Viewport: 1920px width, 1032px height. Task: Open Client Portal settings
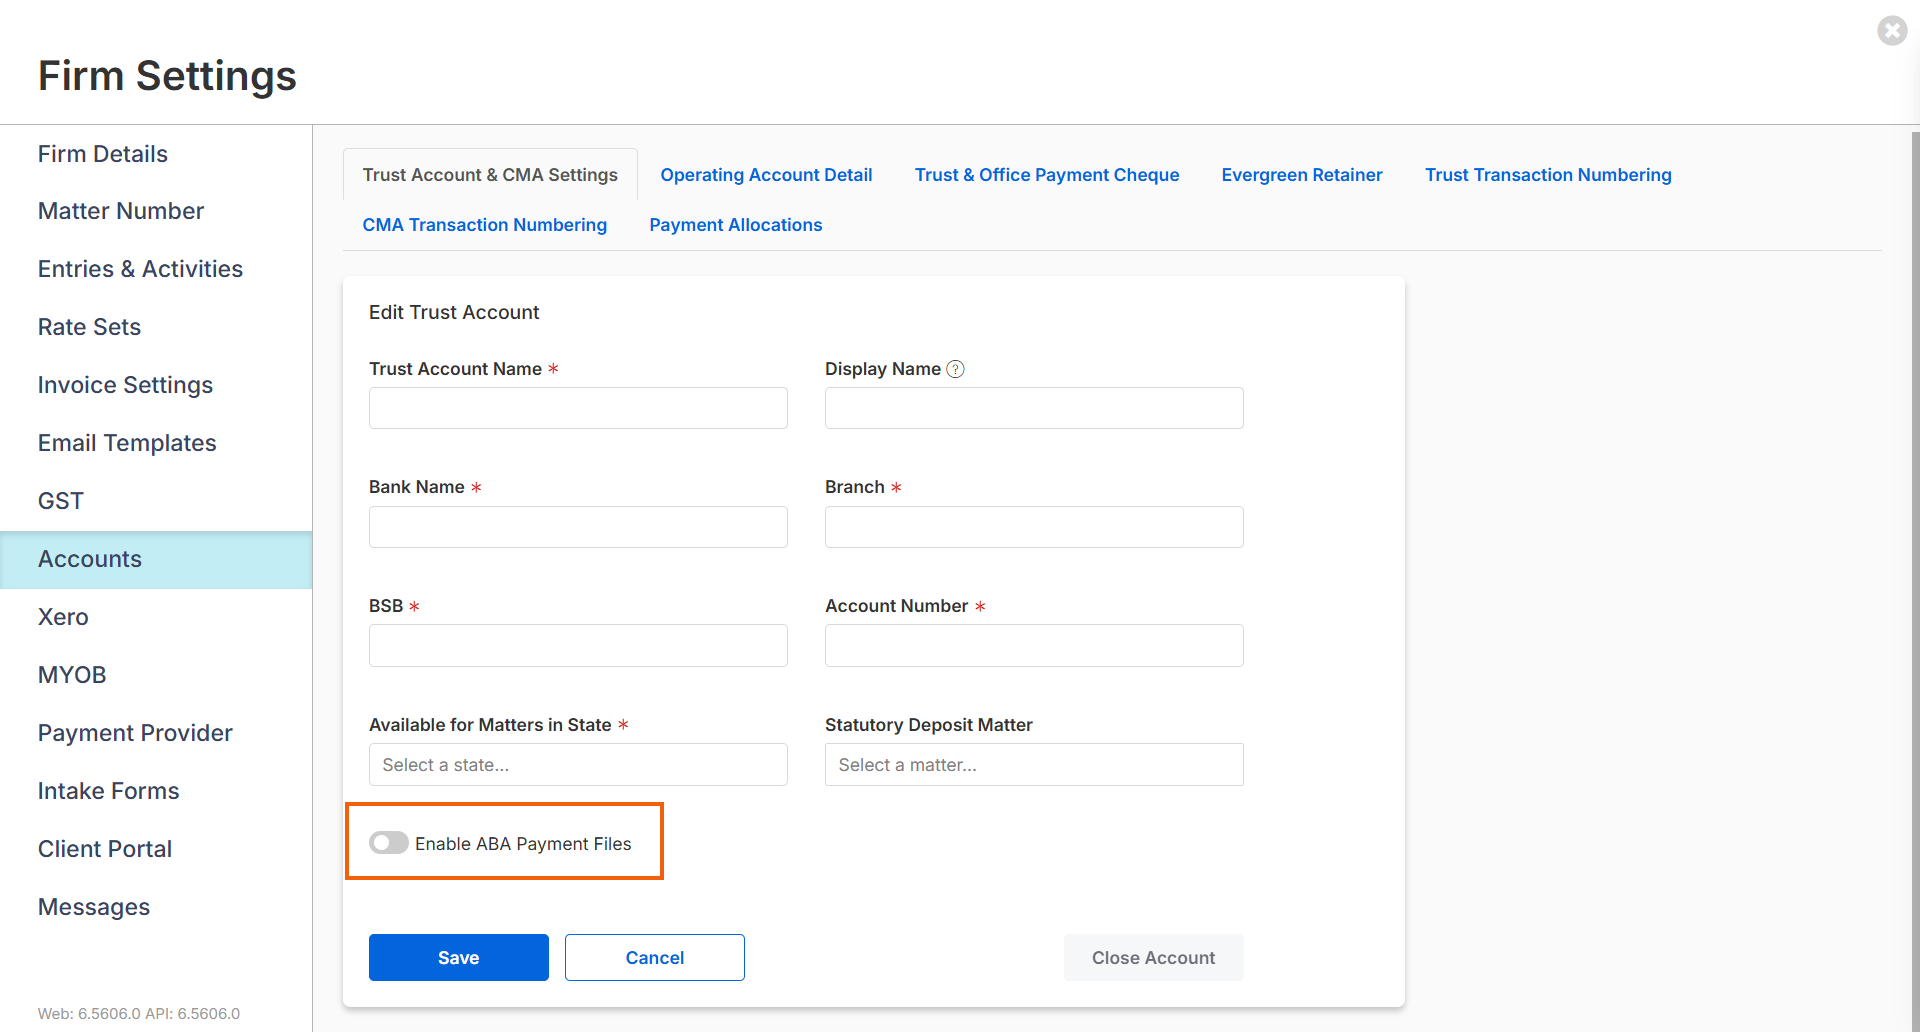tap(156, 849)
